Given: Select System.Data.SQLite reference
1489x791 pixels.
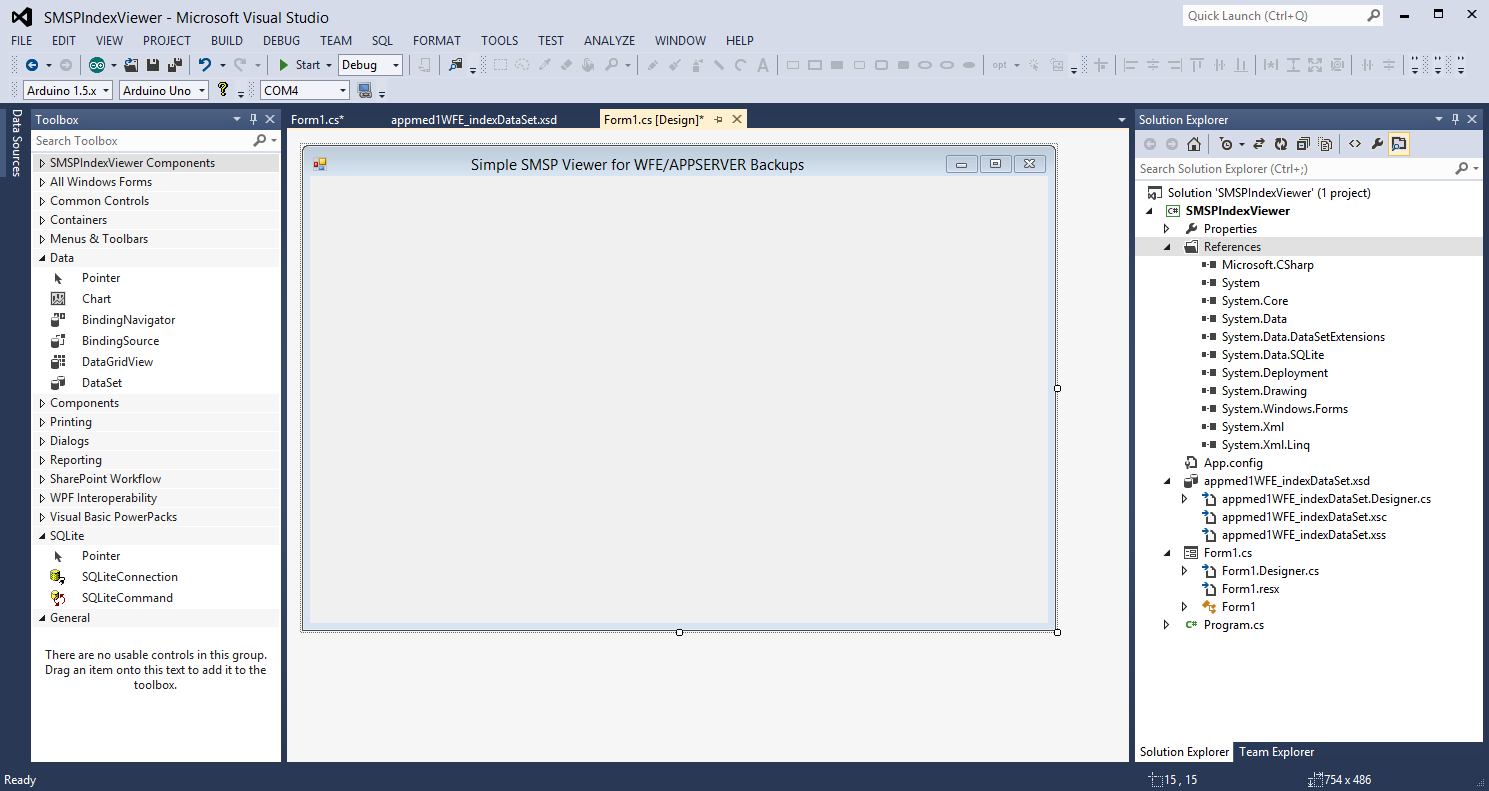Looking at the screenshot, I should point(1272,355).
